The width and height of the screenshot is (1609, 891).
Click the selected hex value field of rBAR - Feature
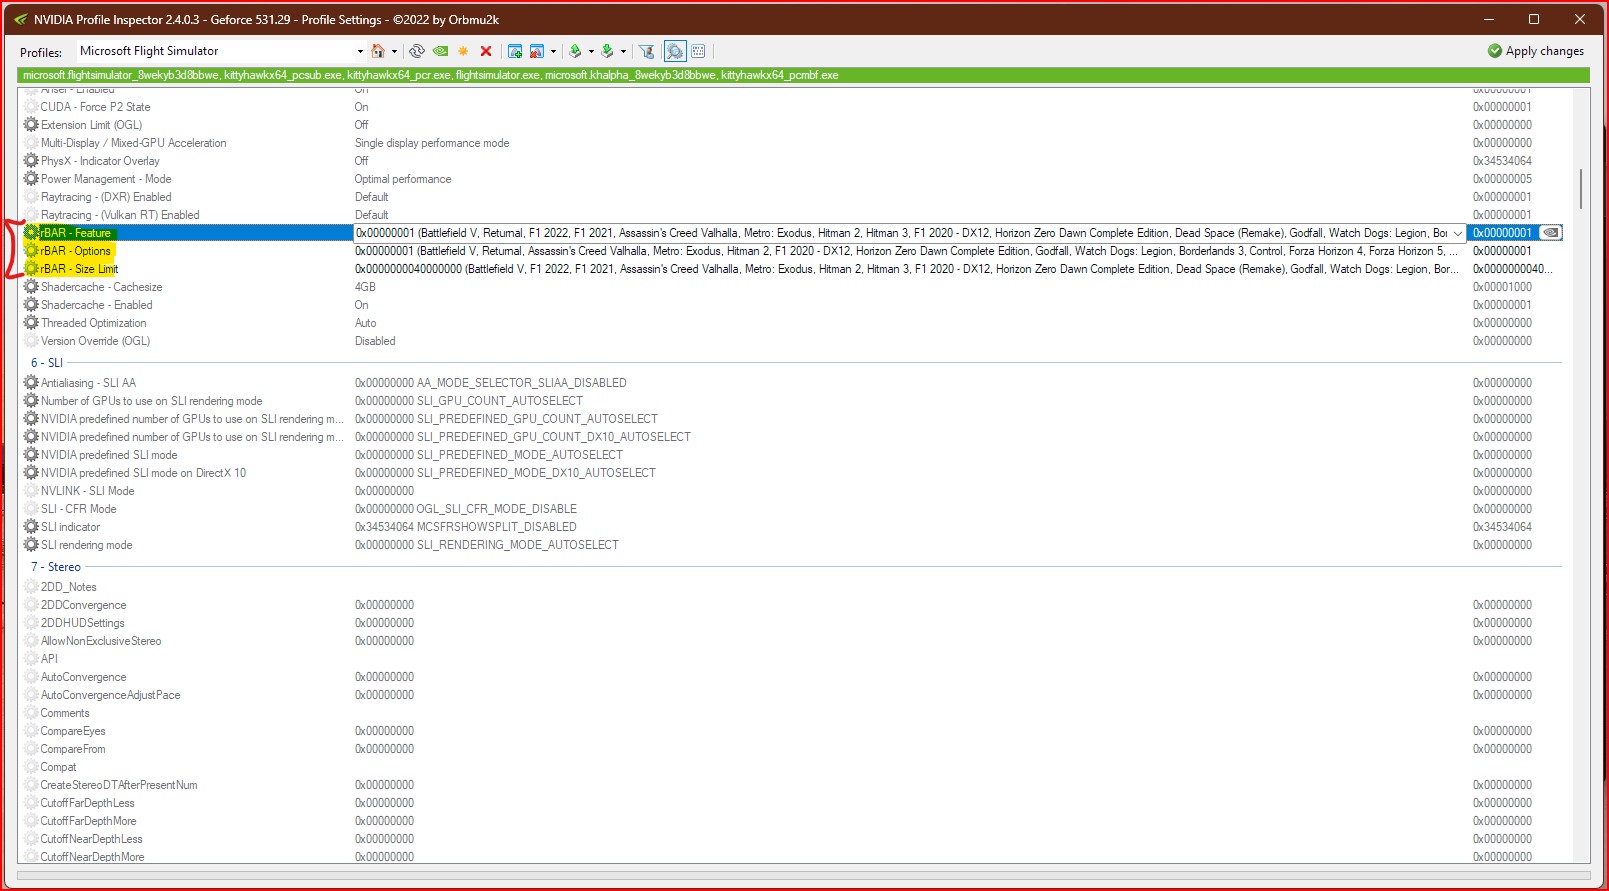pyautogui.click(x=1502, y=233)
